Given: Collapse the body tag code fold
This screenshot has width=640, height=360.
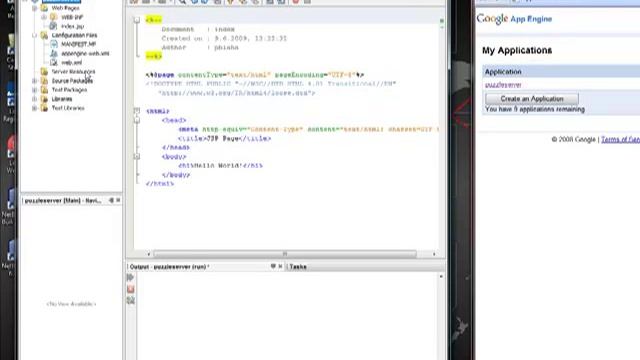Looking at the screenshot, I should pyautogui.click(x=137, y=156).
